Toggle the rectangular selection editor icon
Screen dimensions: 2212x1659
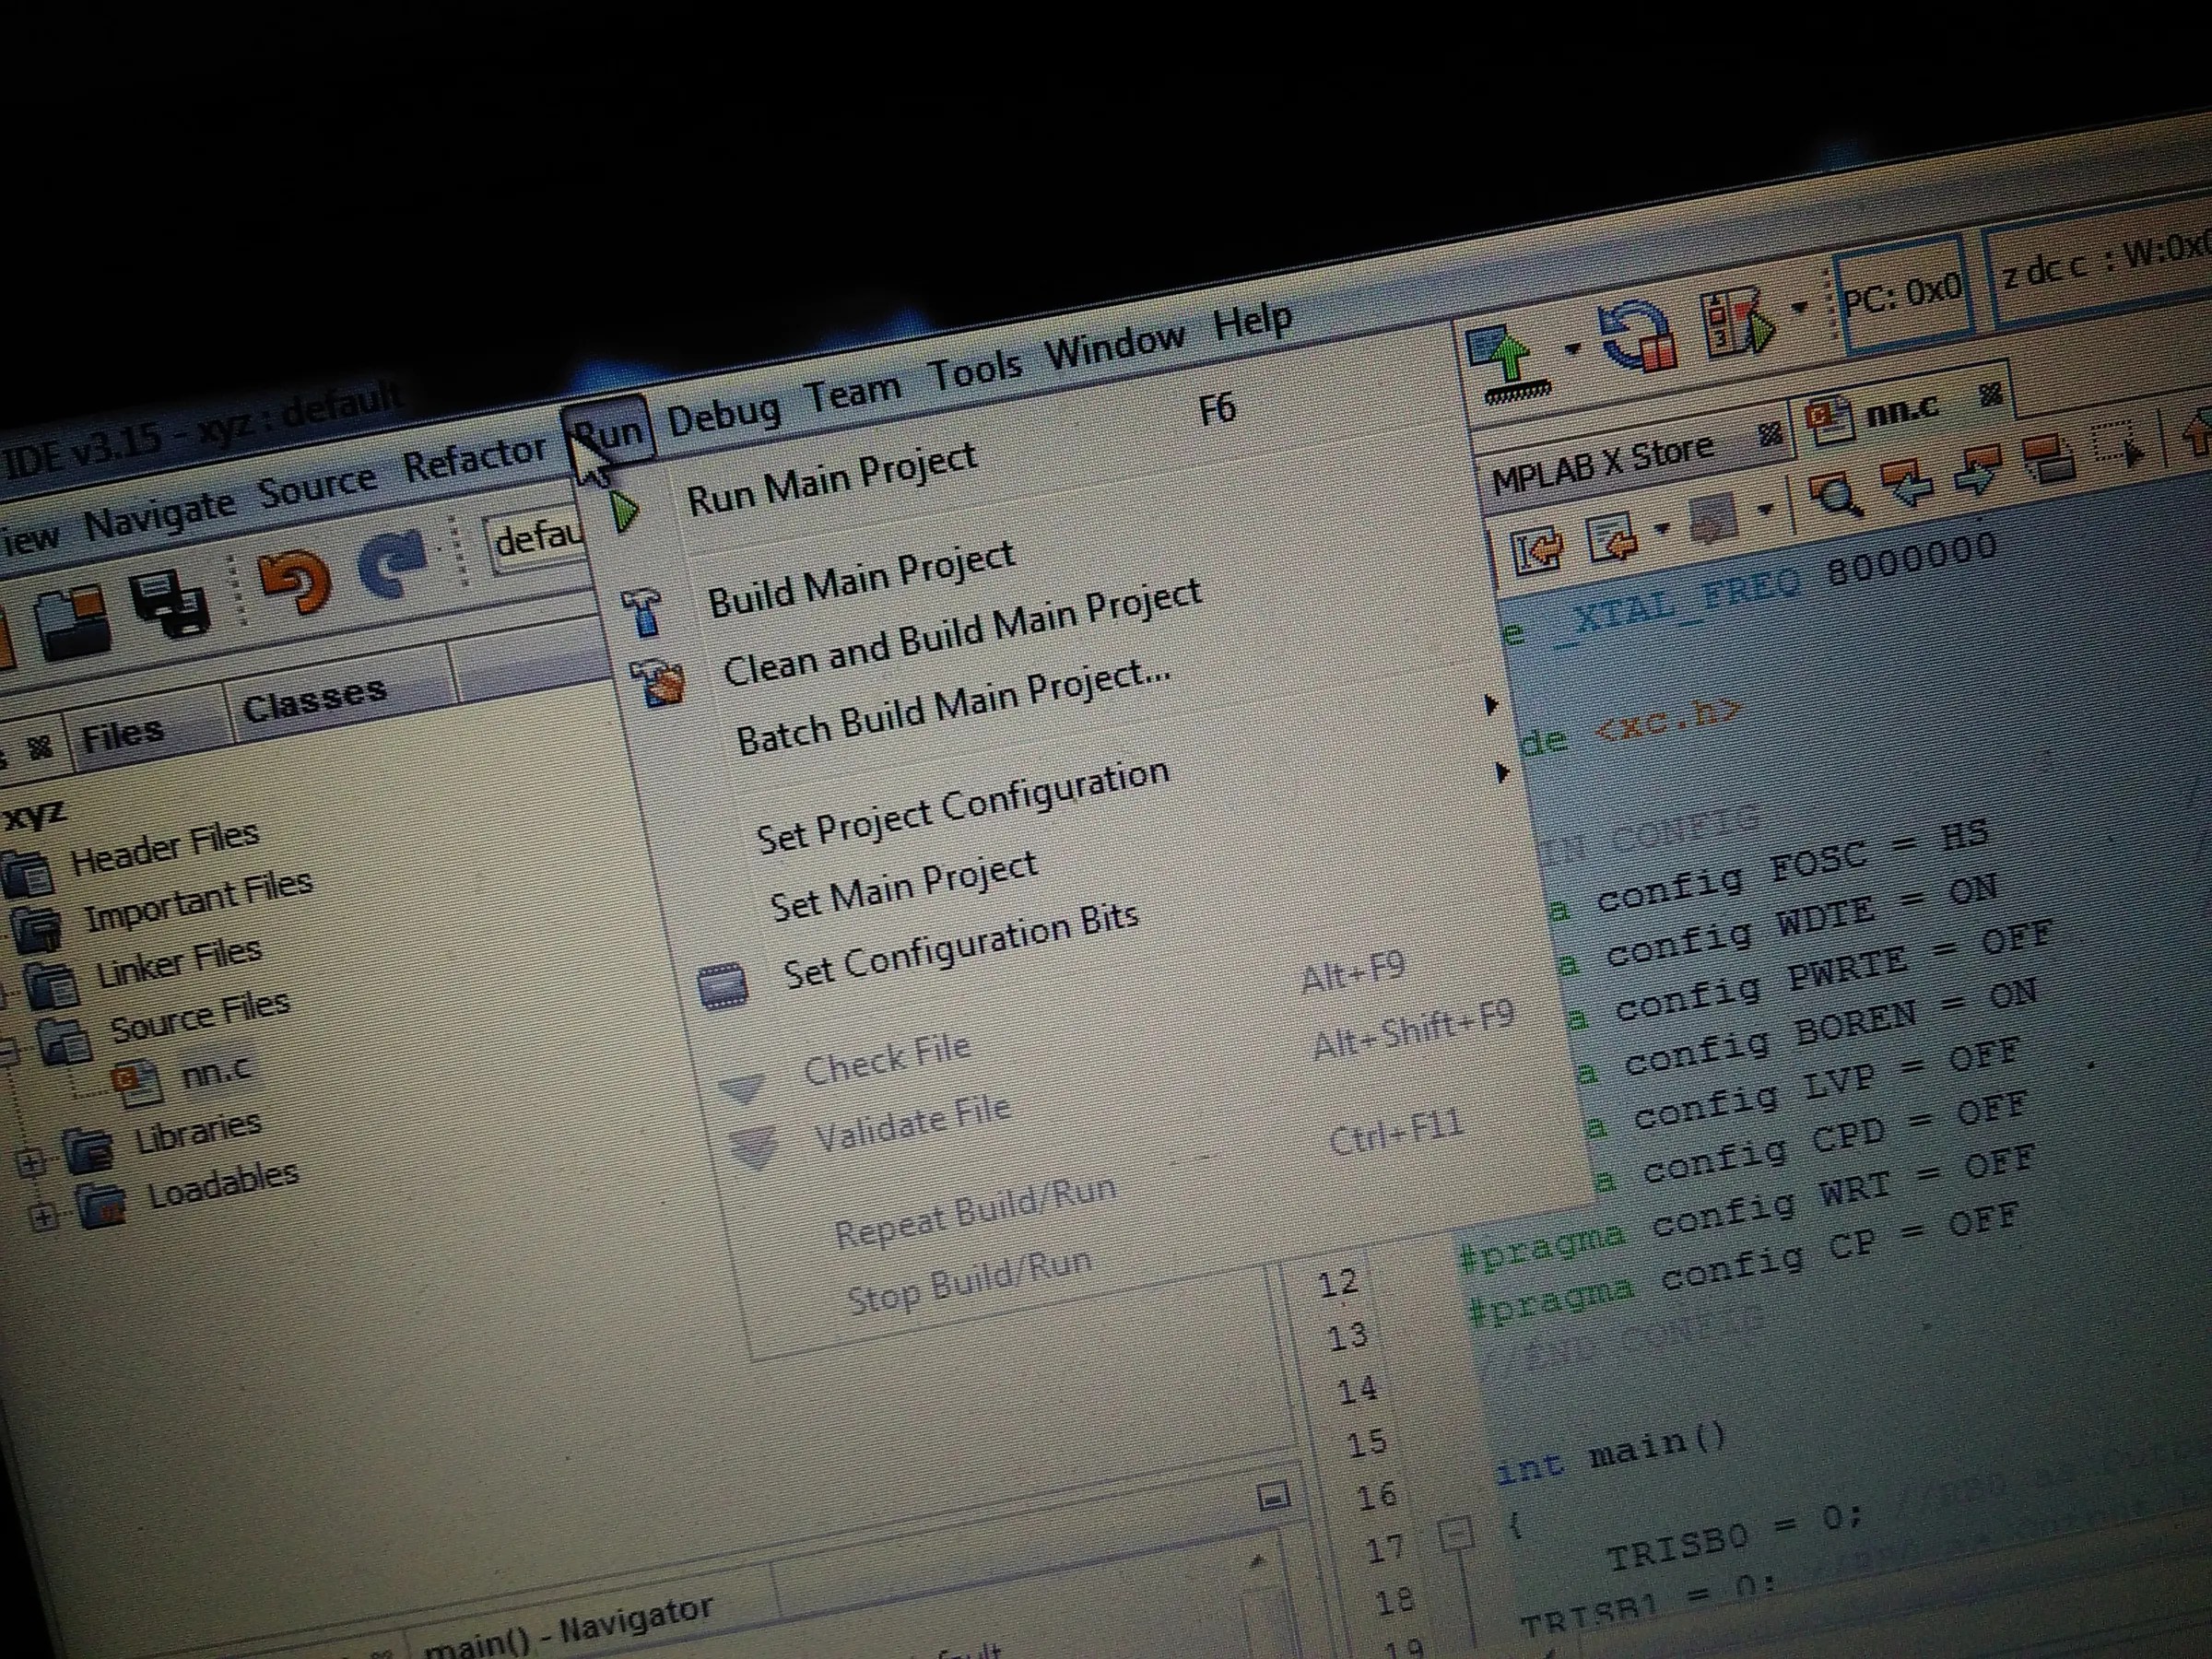2117,447
